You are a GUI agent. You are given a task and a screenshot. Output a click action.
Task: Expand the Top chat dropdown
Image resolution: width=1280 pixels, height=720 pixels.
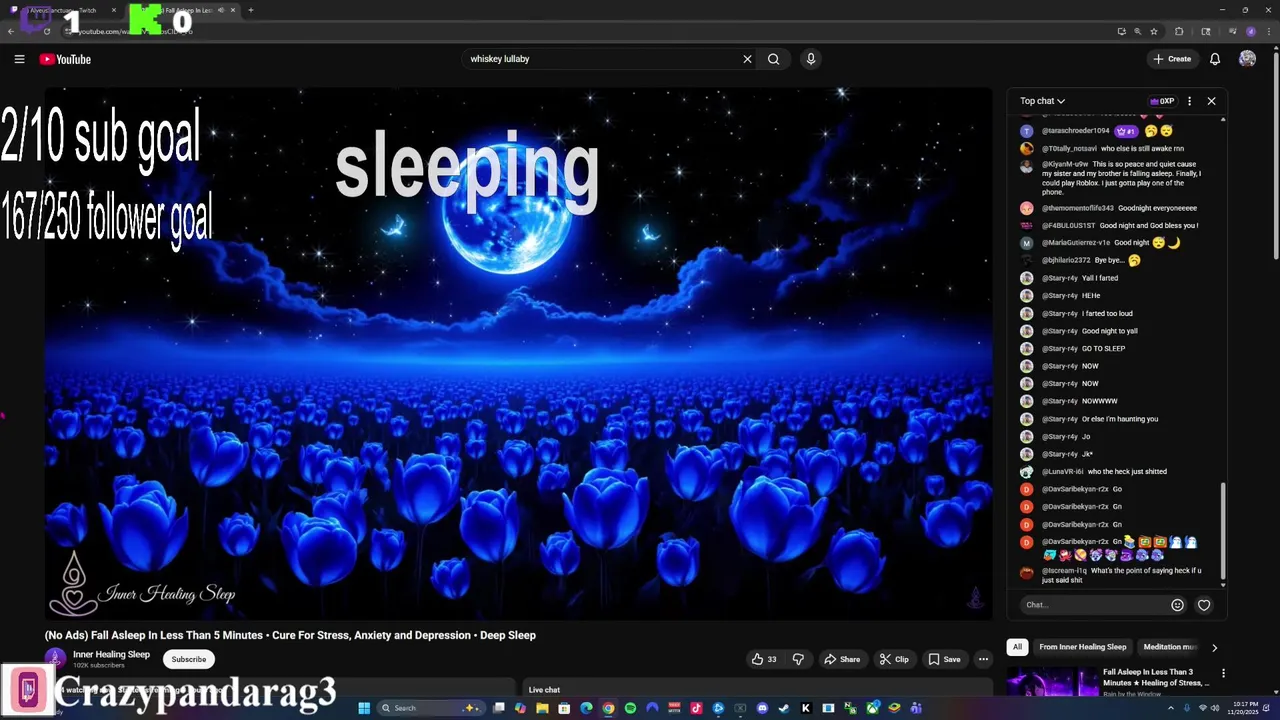pyautogui.click(x=1043, y=101)
